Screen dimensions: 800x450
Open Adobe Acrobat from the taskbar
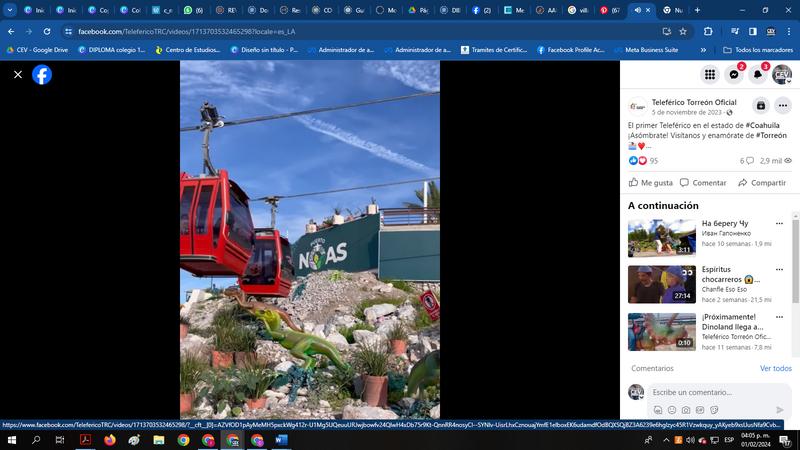[x=85, y=440]
